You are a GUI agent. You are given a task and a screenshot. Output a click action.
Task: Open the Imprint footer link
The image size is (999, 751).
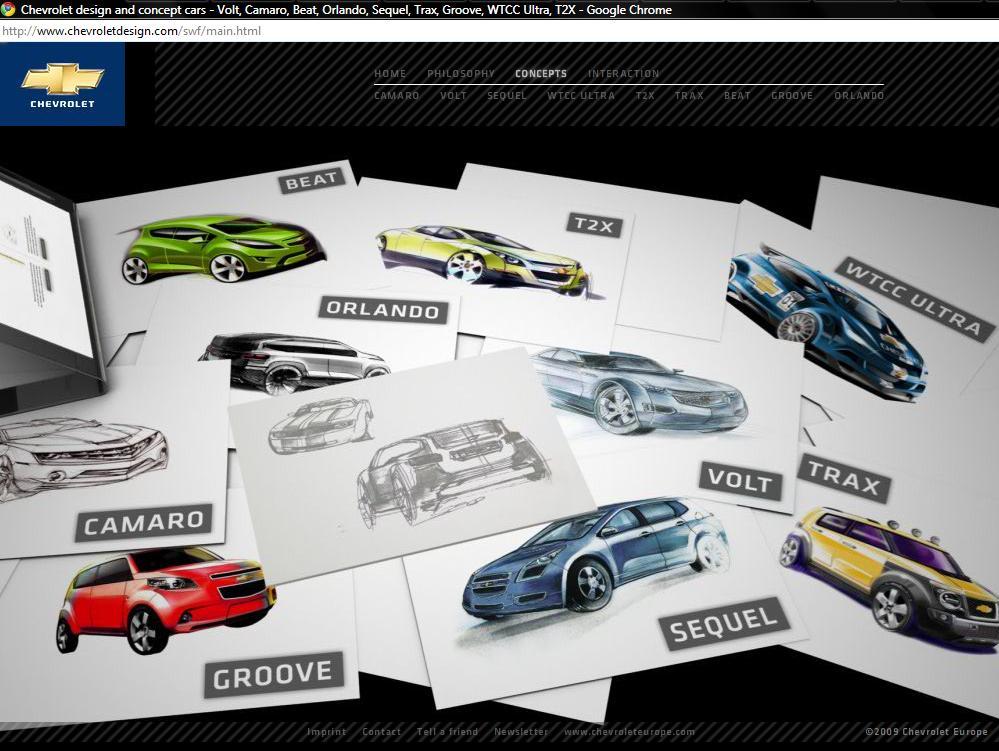coord(326,732)
